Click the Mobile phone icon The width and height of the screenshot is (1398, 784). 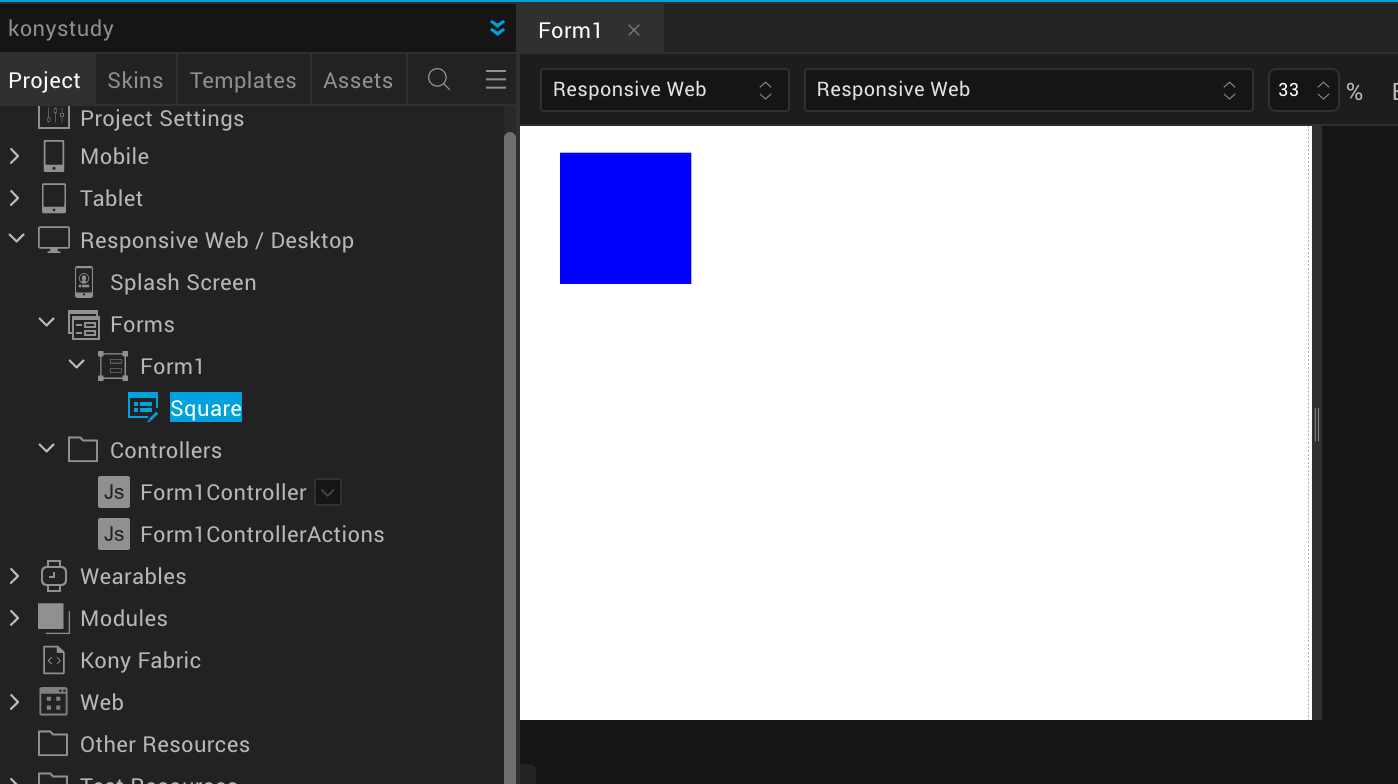click(54, 156)
